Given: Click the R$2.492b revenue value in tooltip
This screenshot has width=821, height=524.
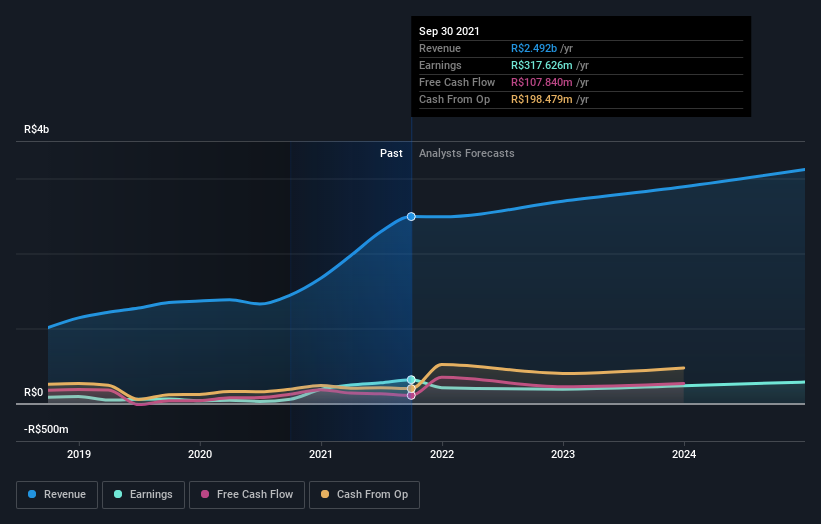Looking at the screenshot, I should 534,48.
